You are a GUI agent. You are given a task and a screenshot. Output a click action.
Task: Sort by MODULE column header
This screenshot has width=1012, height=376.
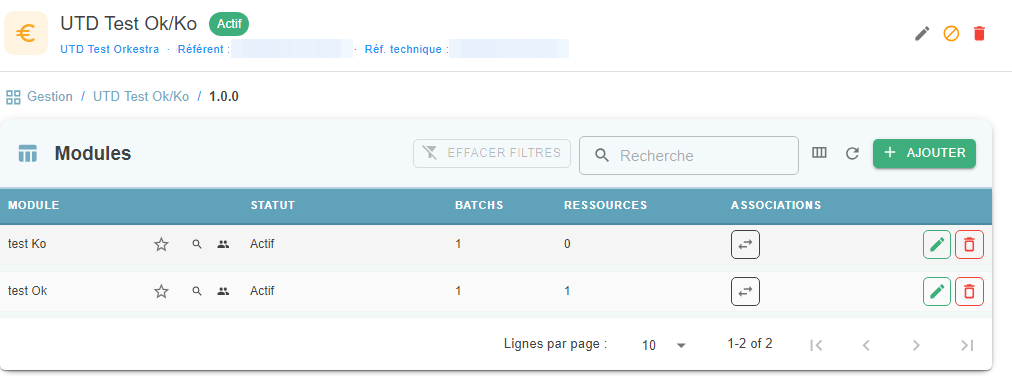pos(34,205)
